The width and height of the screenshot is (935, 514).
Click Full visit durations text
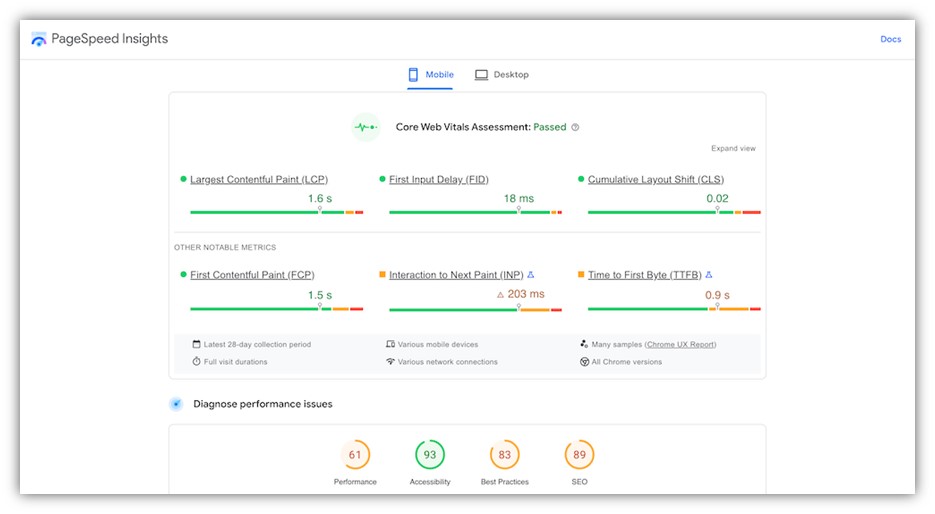(235, 362)
